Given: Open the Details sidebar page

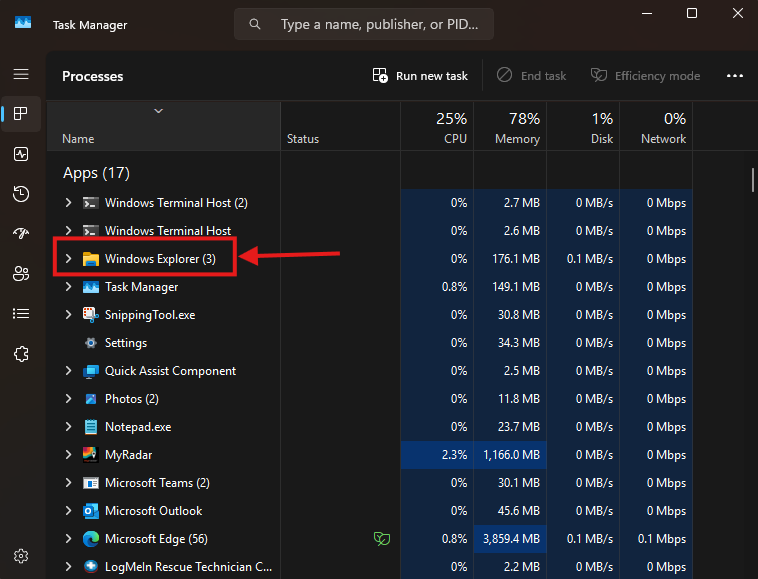Looking at the screenshot, I should tap(21, 314).
